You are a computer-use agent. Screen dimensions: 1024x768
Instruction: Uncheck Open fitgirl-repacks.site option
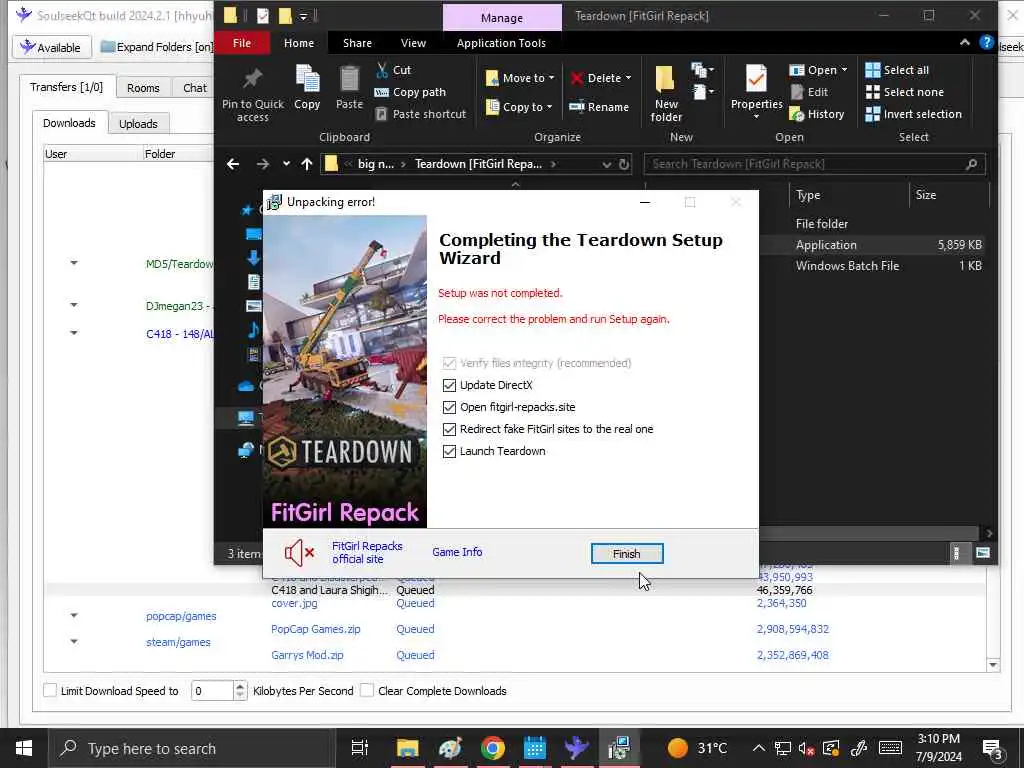click(449, 408)
